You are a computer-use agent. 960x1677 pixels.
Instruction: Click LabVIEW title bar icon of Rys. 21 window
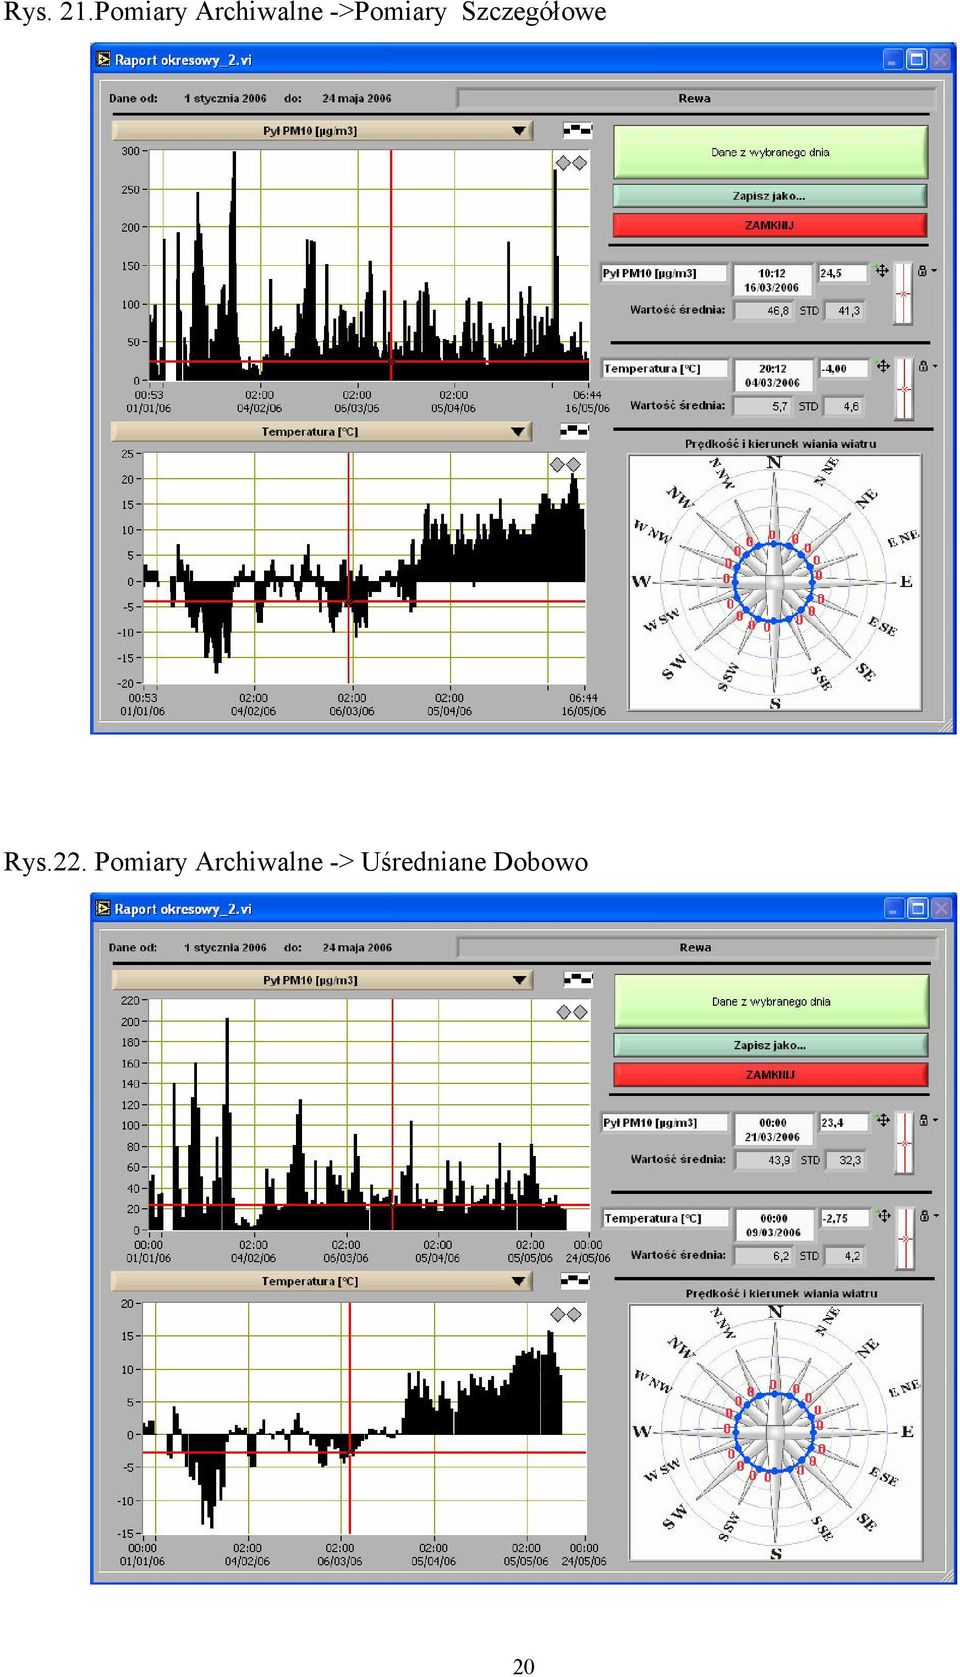[x=103, y=59]
